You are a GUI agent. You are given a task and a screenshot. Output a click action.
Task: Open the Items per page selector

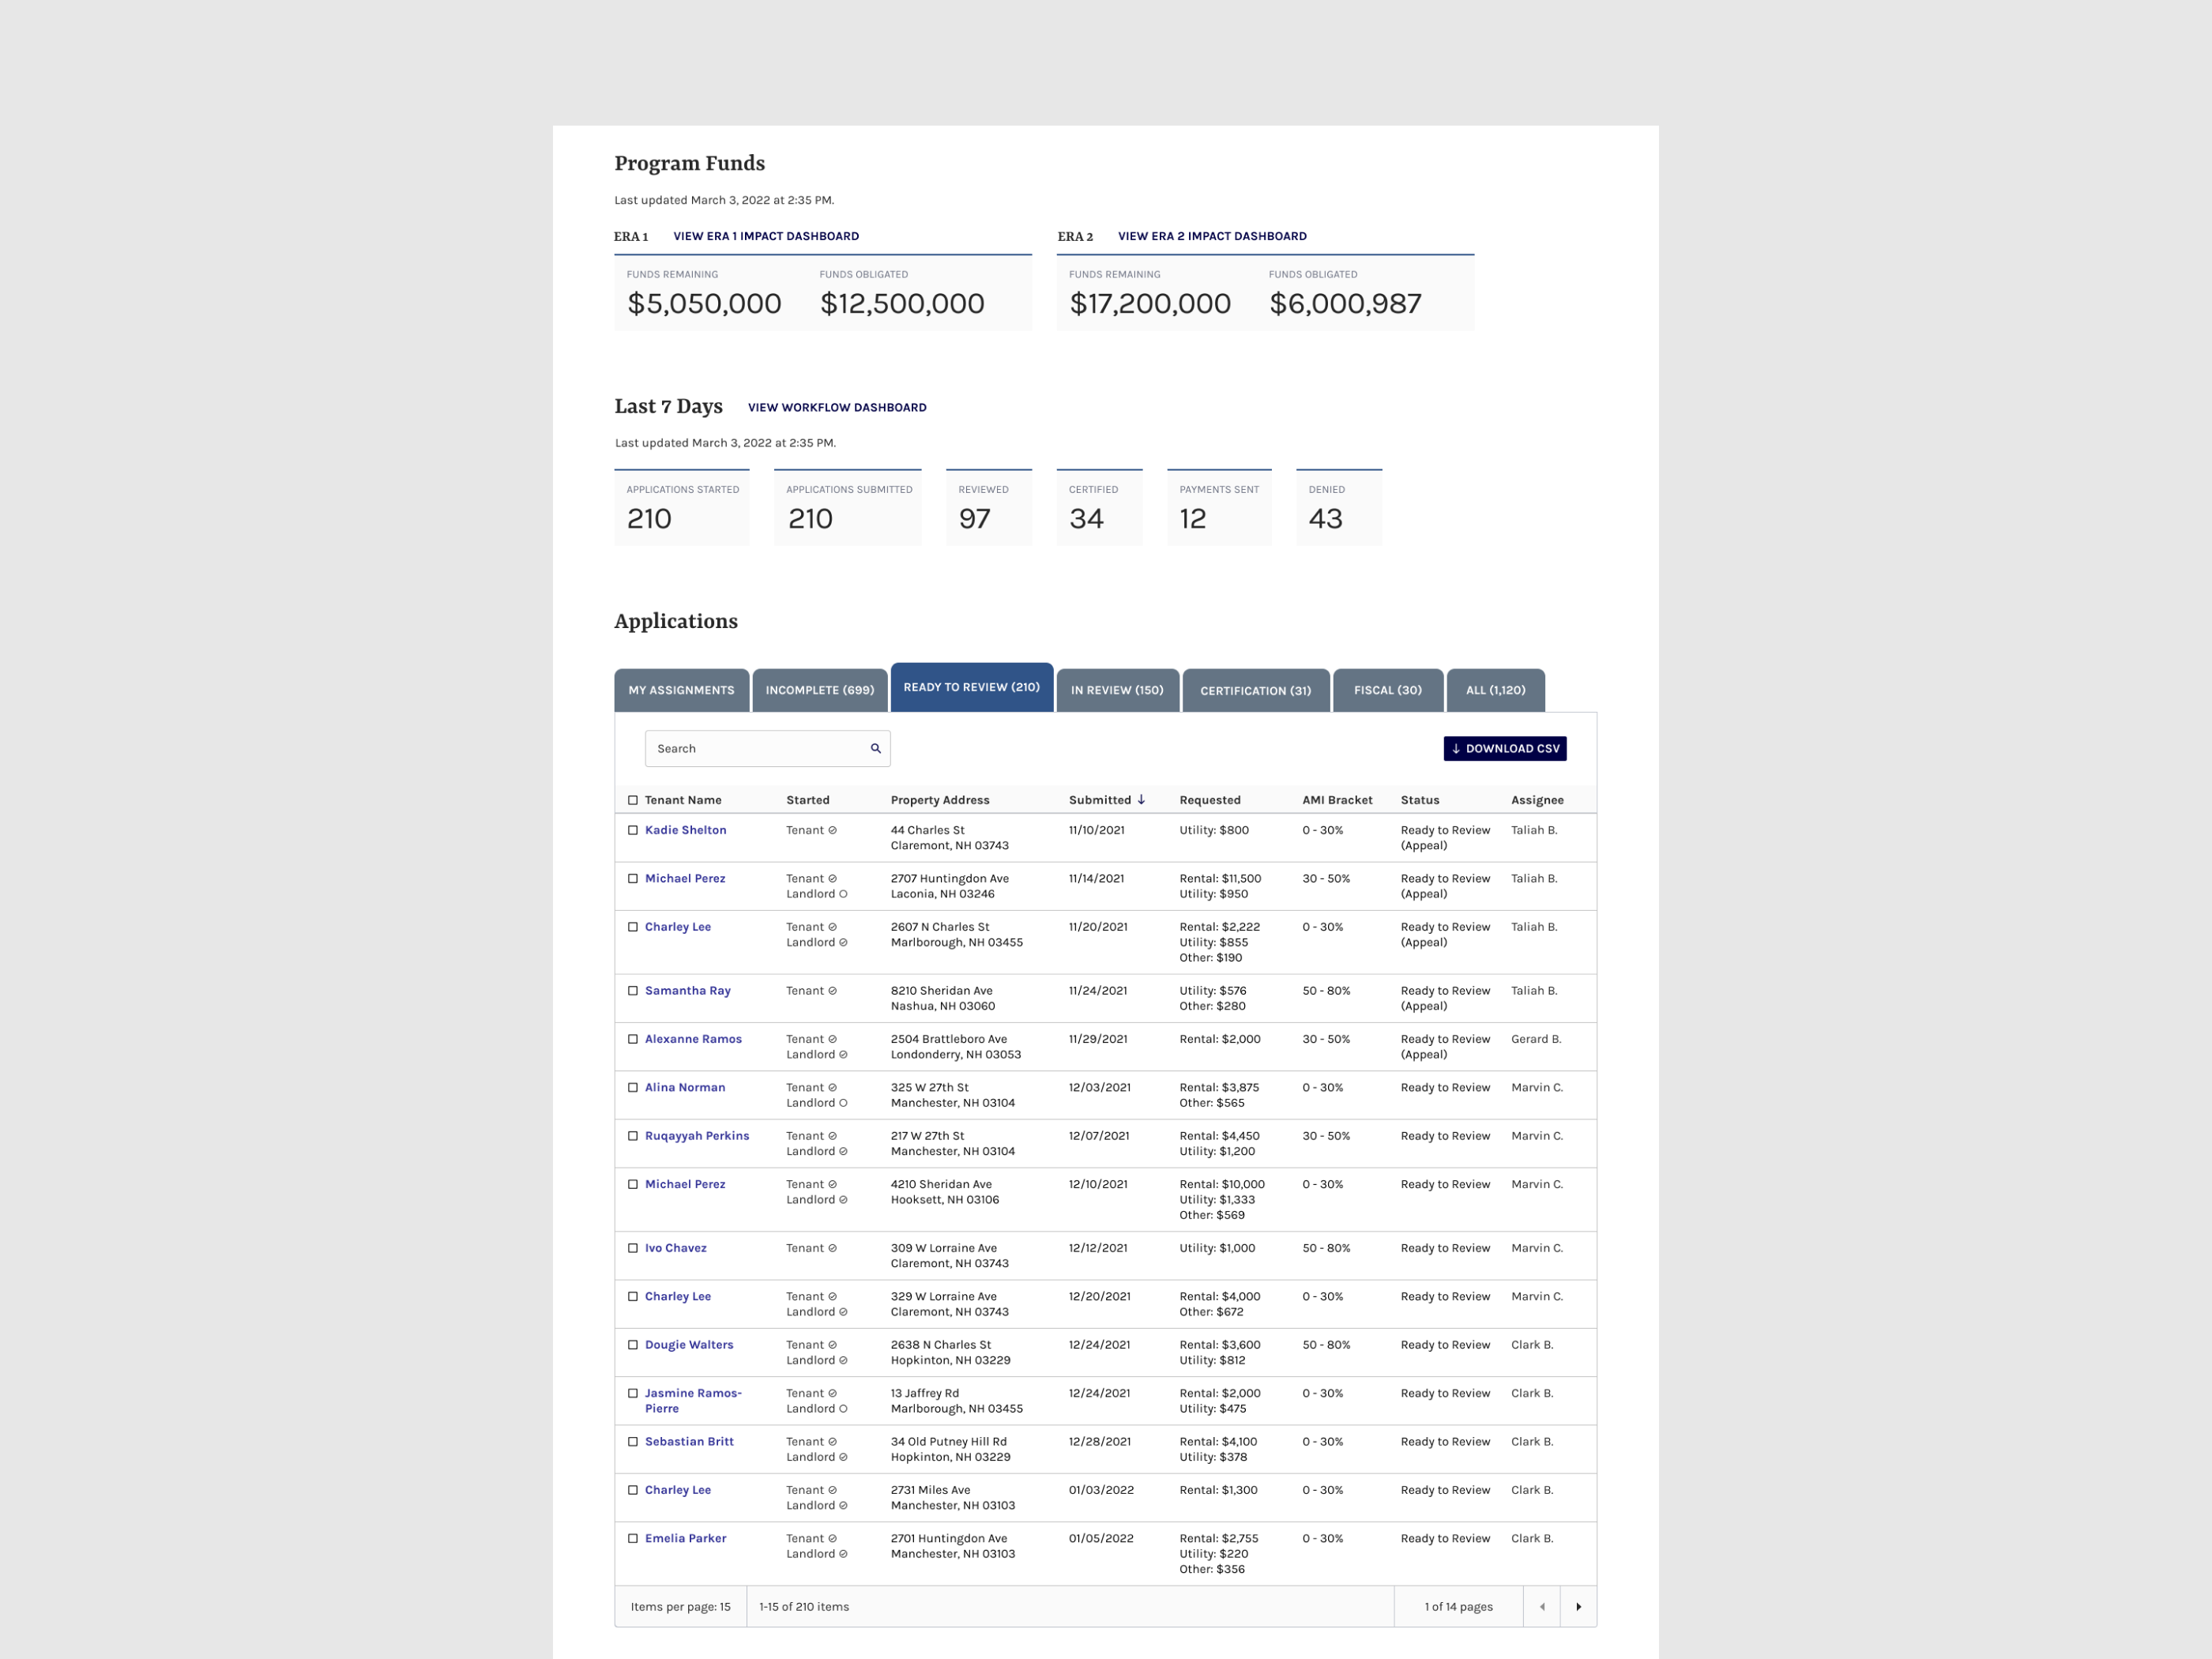(x=680, y=1607)
